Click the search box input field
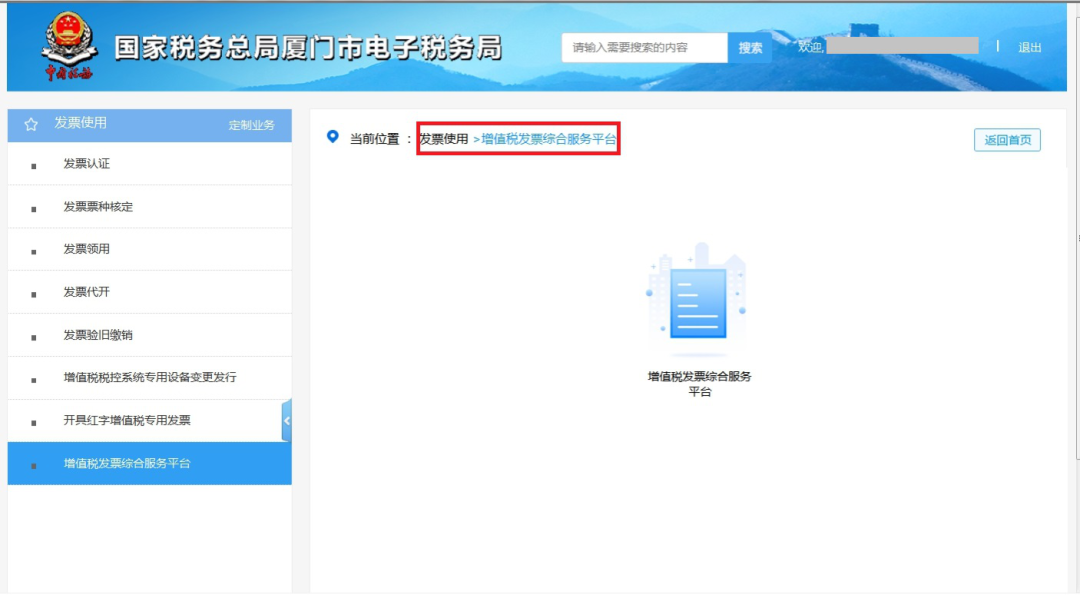Screen dimensions: 1080x595 point(644,47)
